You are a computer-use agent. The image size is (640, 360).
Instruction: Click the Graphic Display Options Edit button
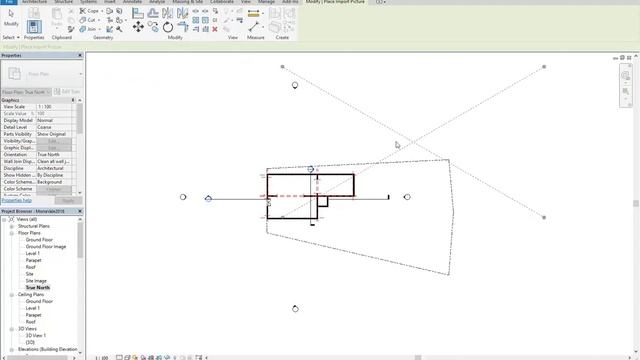(x=54, y=148)
